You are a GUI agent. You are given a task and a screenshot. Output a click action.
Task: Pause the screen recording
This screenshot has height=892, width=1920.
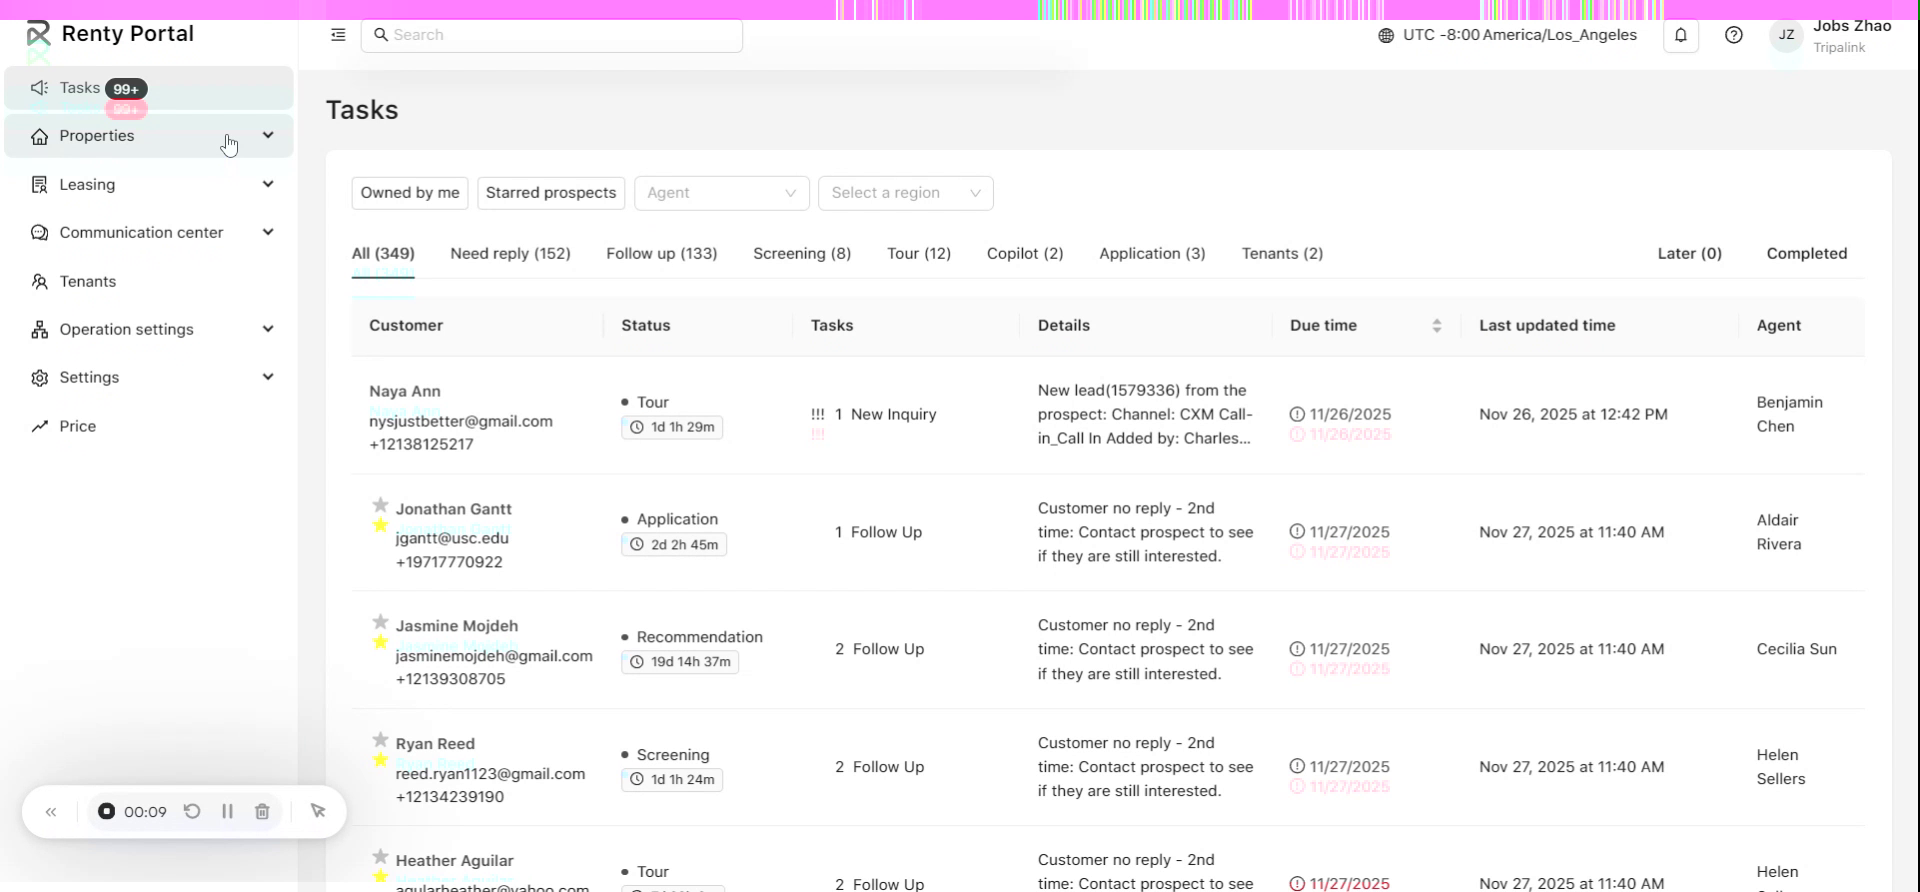pyautogui.click(x=227, y=812)
